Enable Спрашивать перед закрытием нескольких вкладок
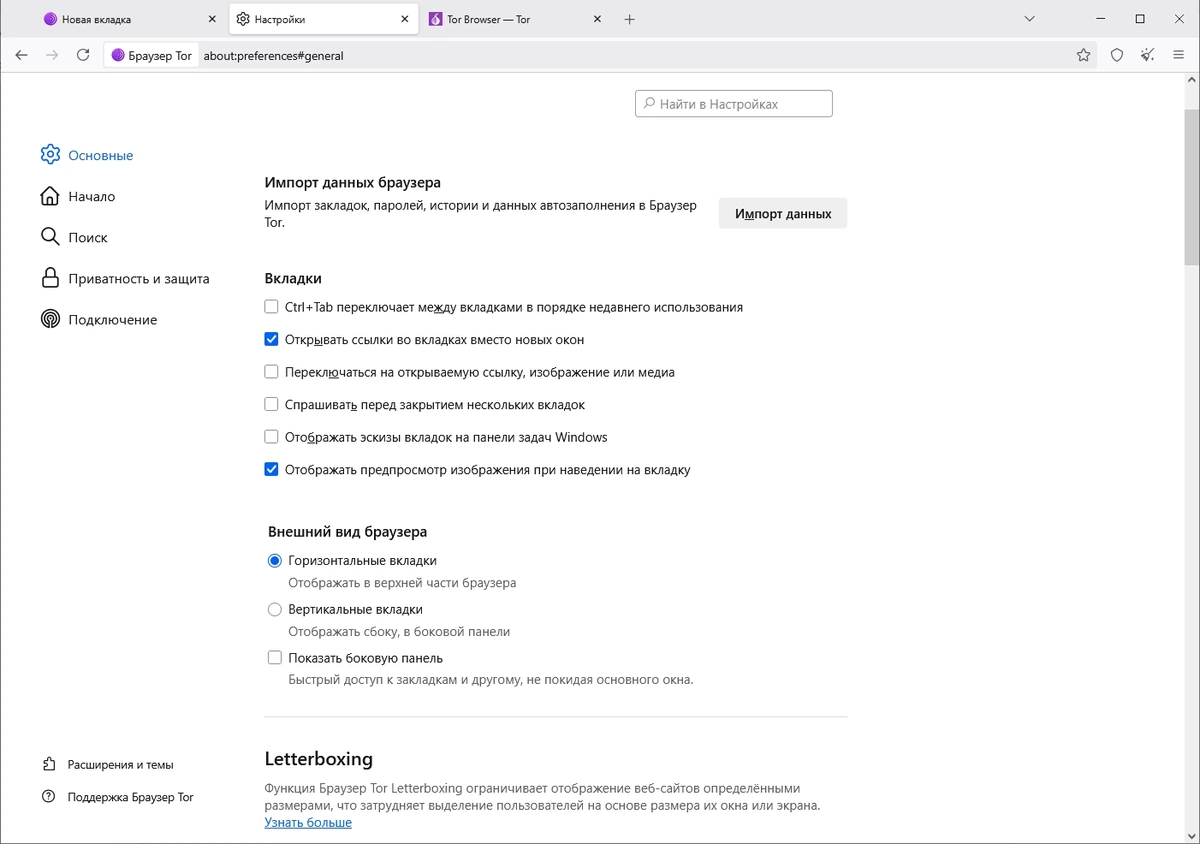Screen dimensions: 1200x844 [271, 404]
